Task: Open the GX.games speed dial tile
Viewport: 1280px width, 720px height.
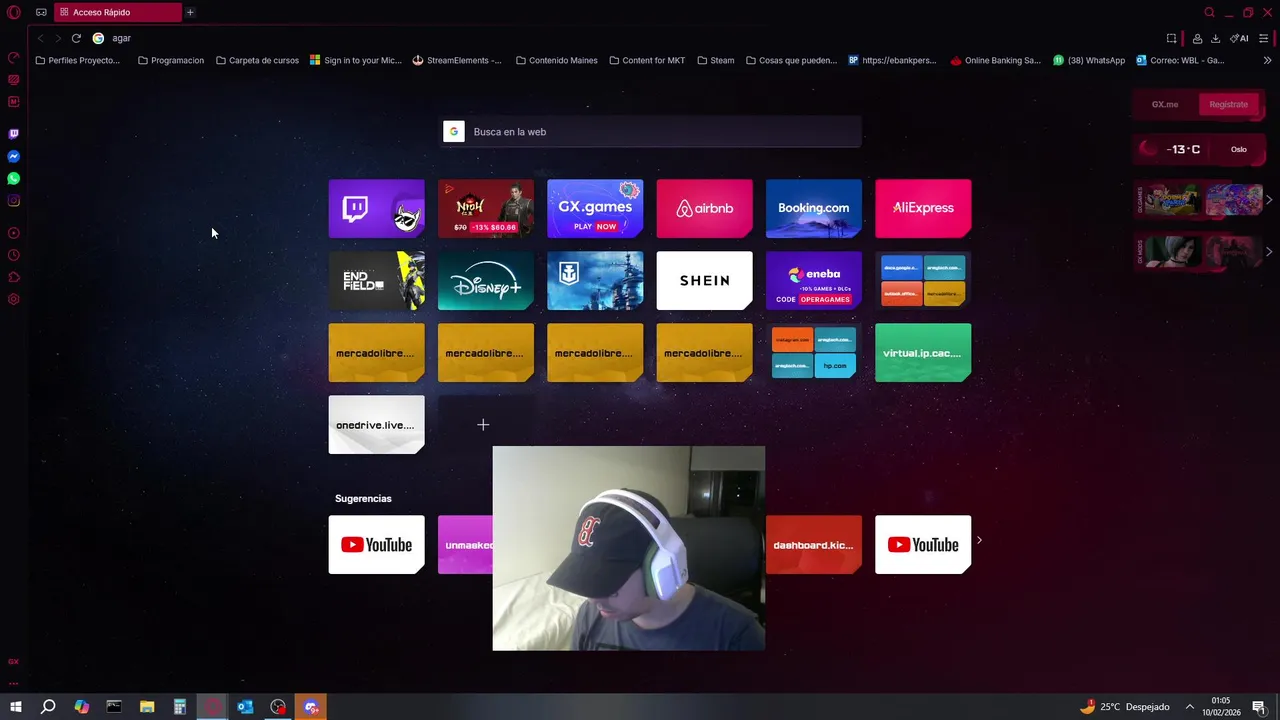Action: tap(595, 208)
